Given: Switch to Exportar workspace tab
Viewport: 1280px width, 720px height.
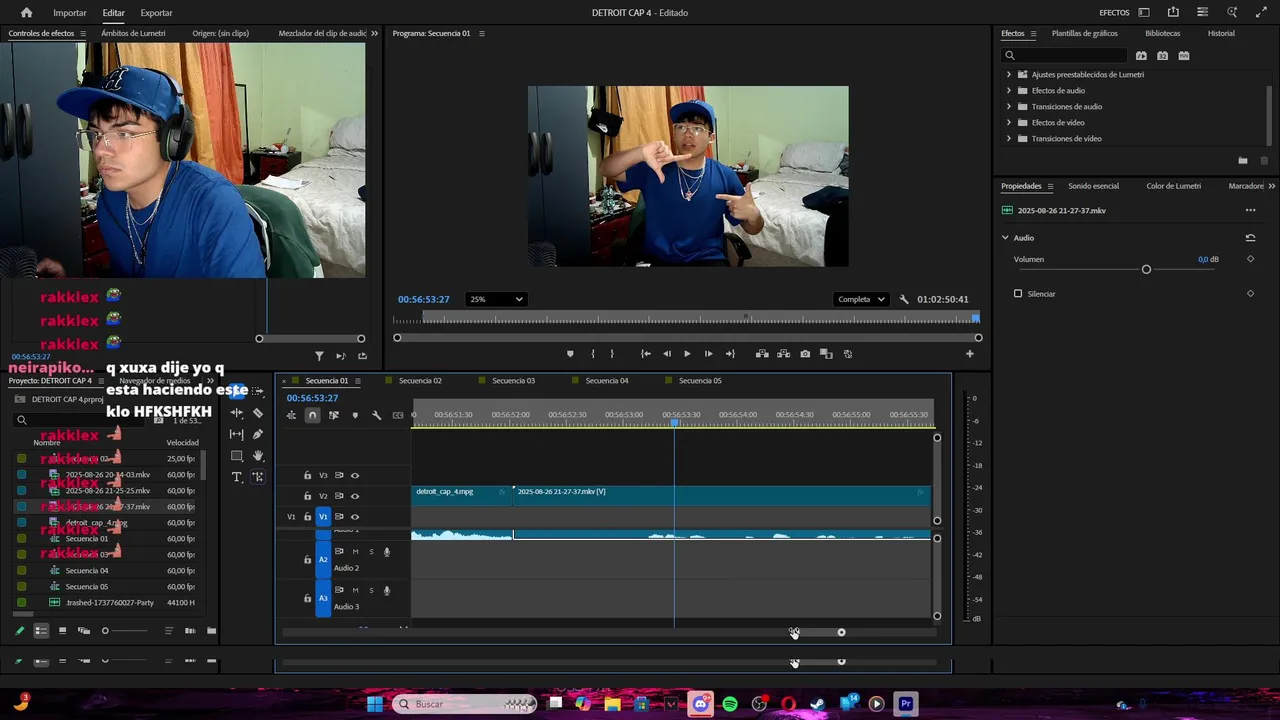Looking at the screenshot, I should pos(156,13).
